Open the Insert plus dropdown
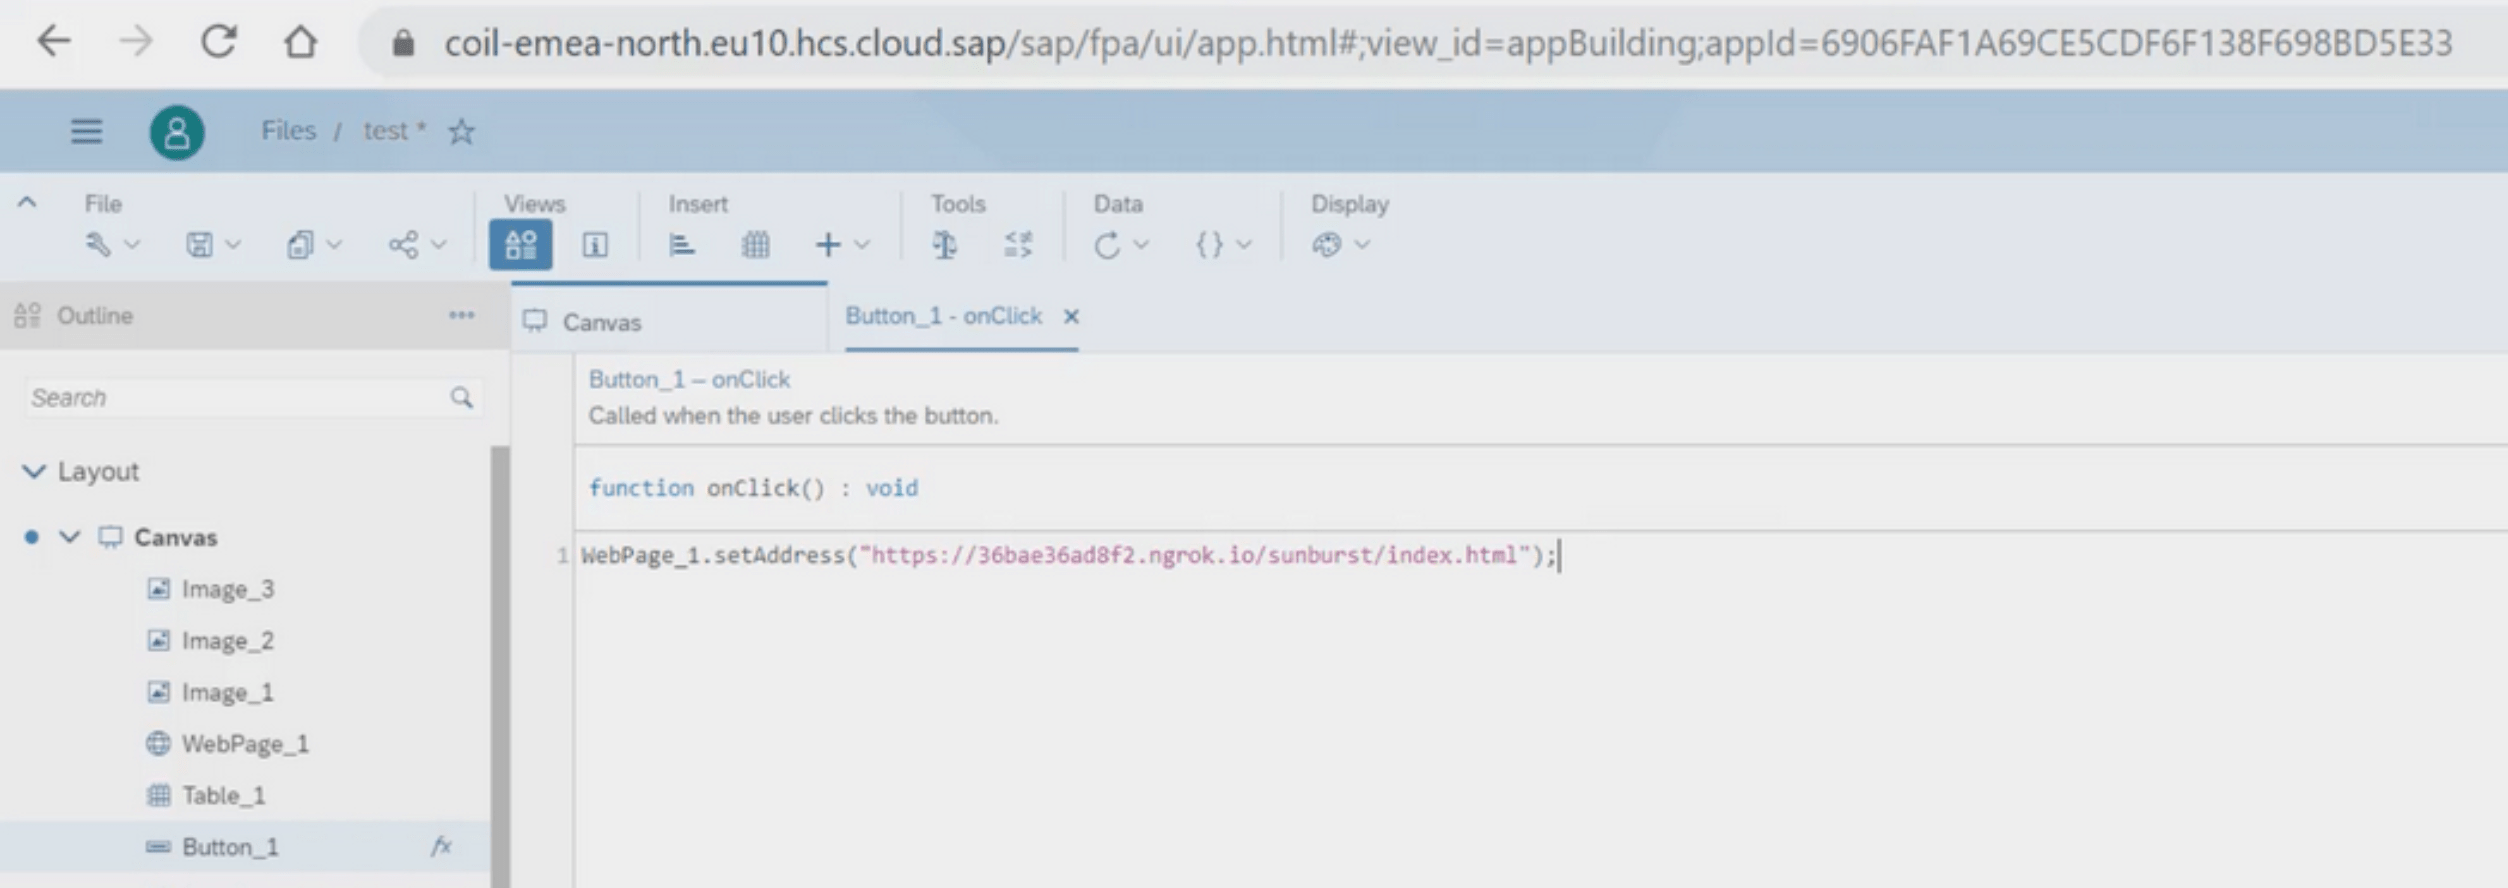Image resolution: width=2508 pixels, height=888 pixels. pos(842,245)
